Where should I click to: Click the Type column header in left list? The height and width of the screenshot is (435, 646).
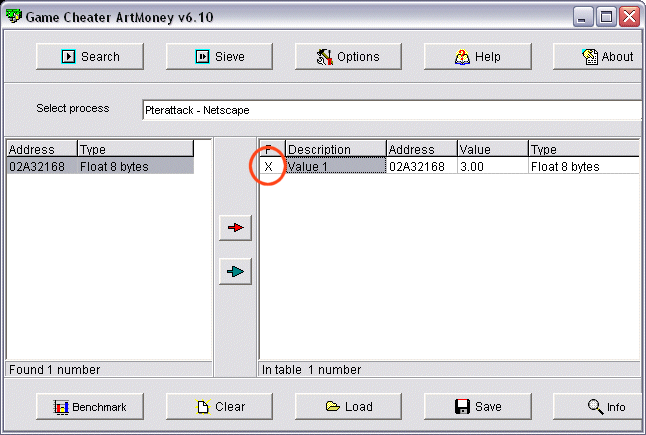pyautogui.click(x=134, y=150)
